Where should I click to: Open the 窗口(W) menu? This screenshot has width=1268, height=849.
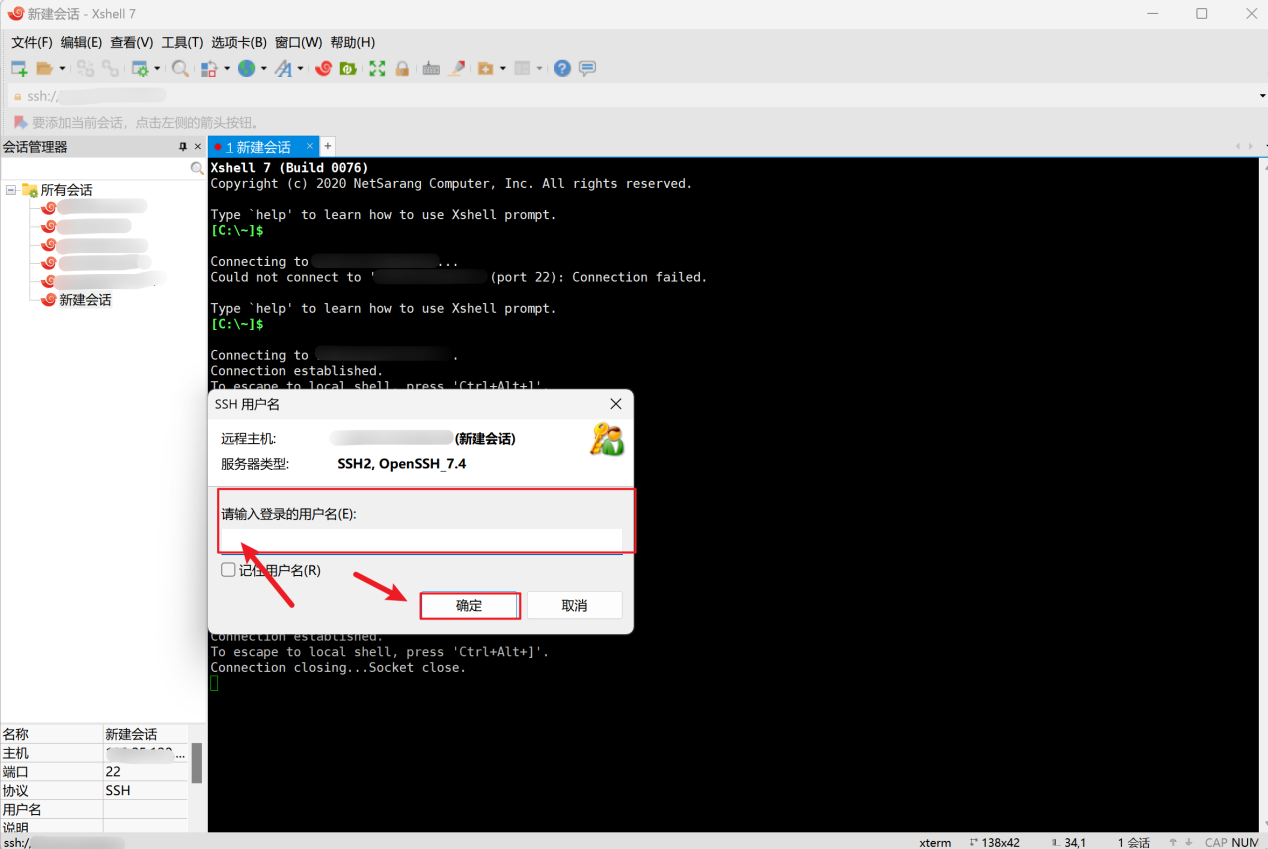[x=298, y=42]
